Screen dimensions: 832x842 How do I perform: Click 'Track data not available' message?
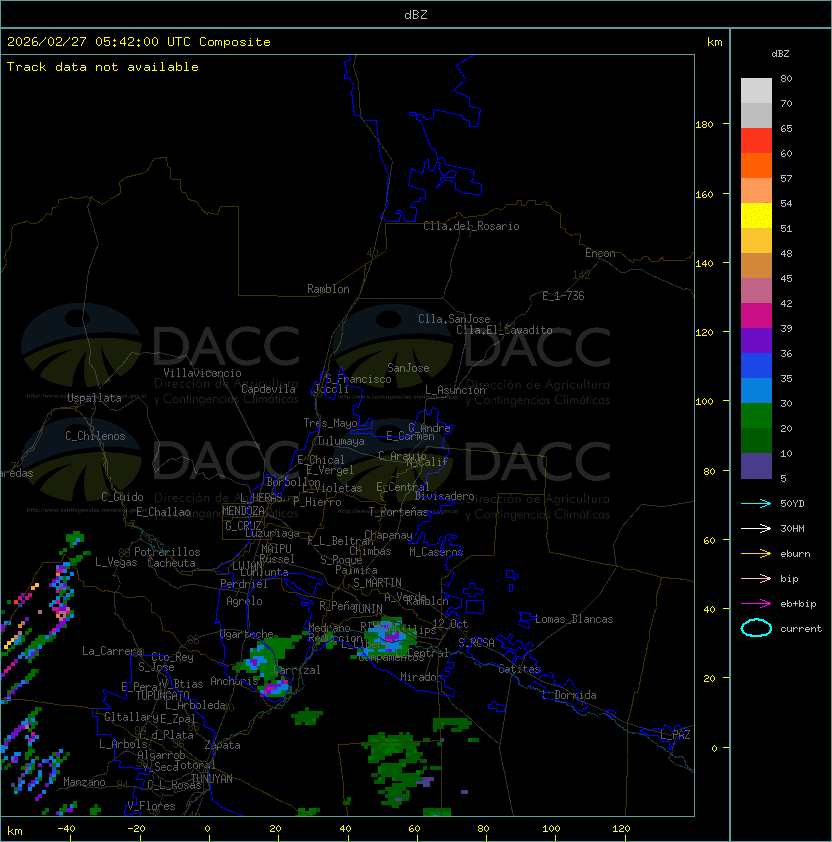point(103,67)
